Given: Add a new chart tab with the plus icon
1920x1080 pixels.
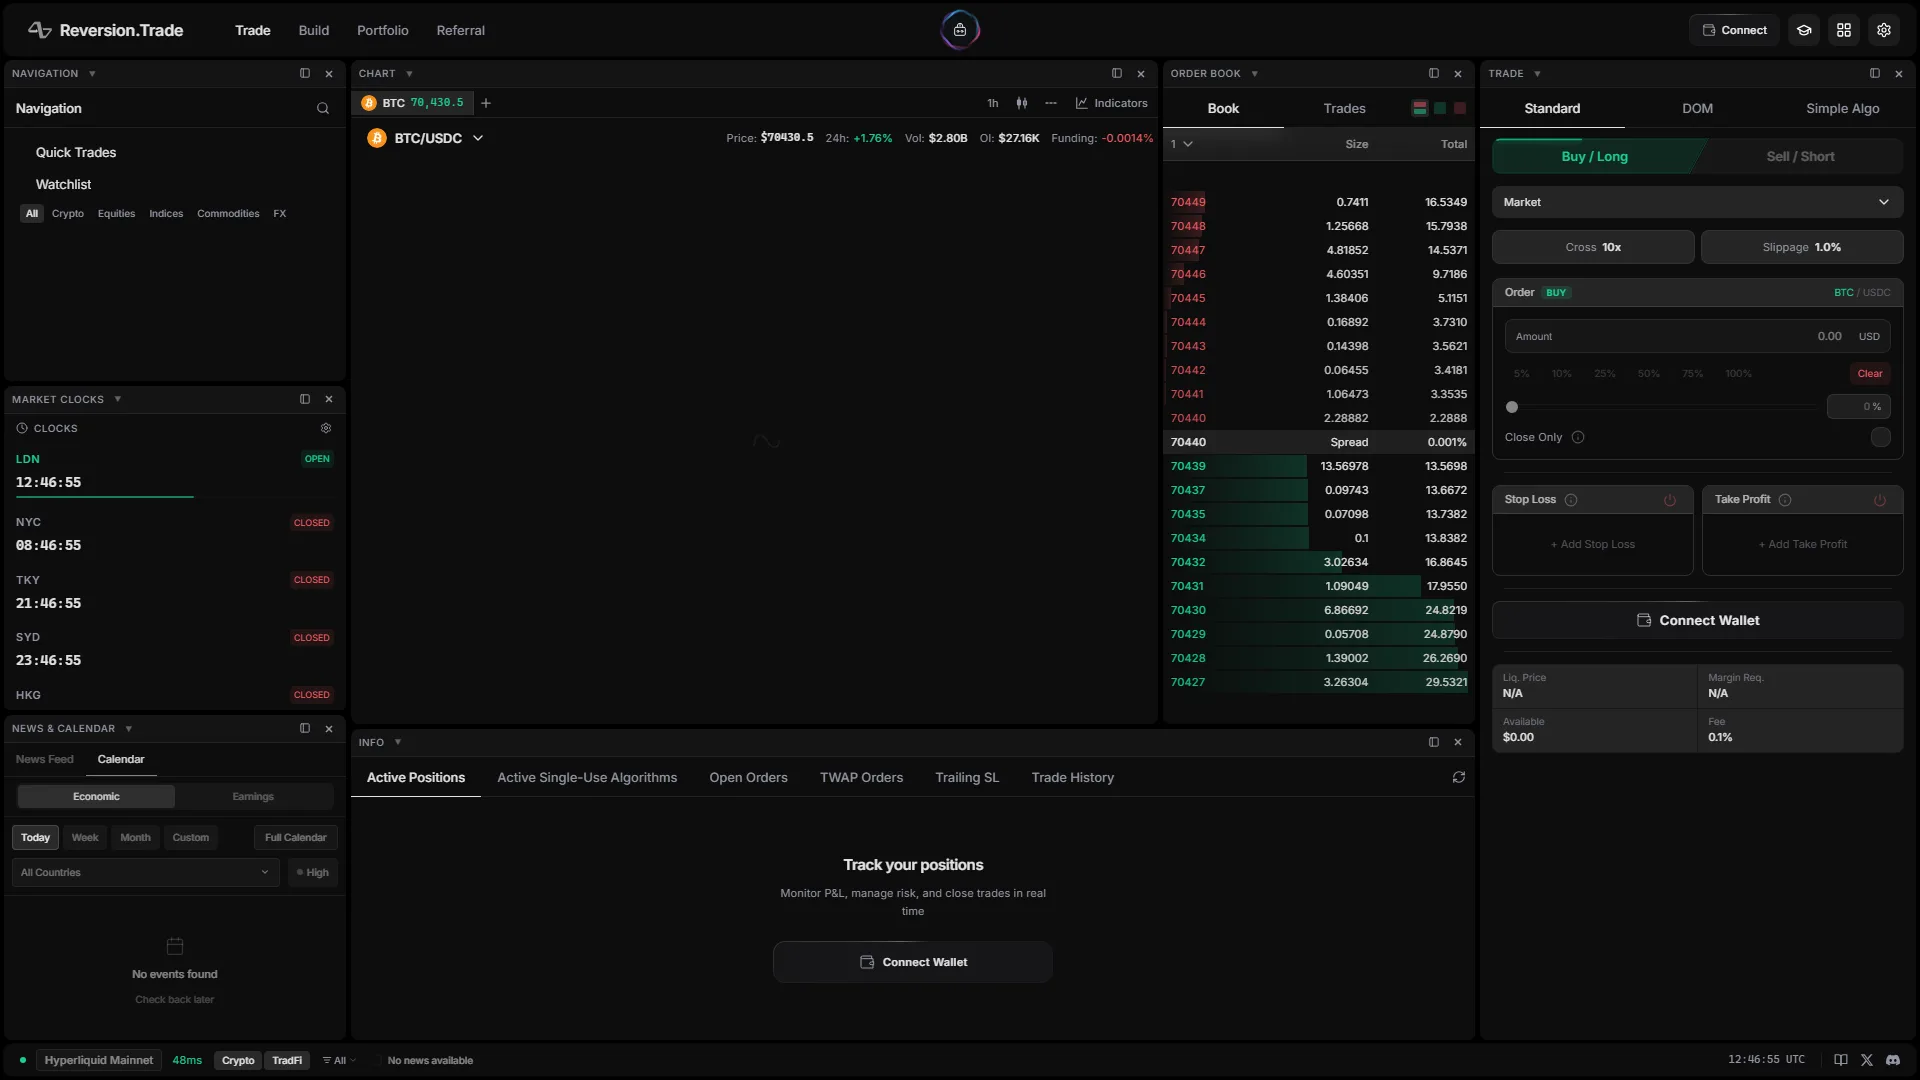Looking at the screenshot, I should (x=486, y=103).
